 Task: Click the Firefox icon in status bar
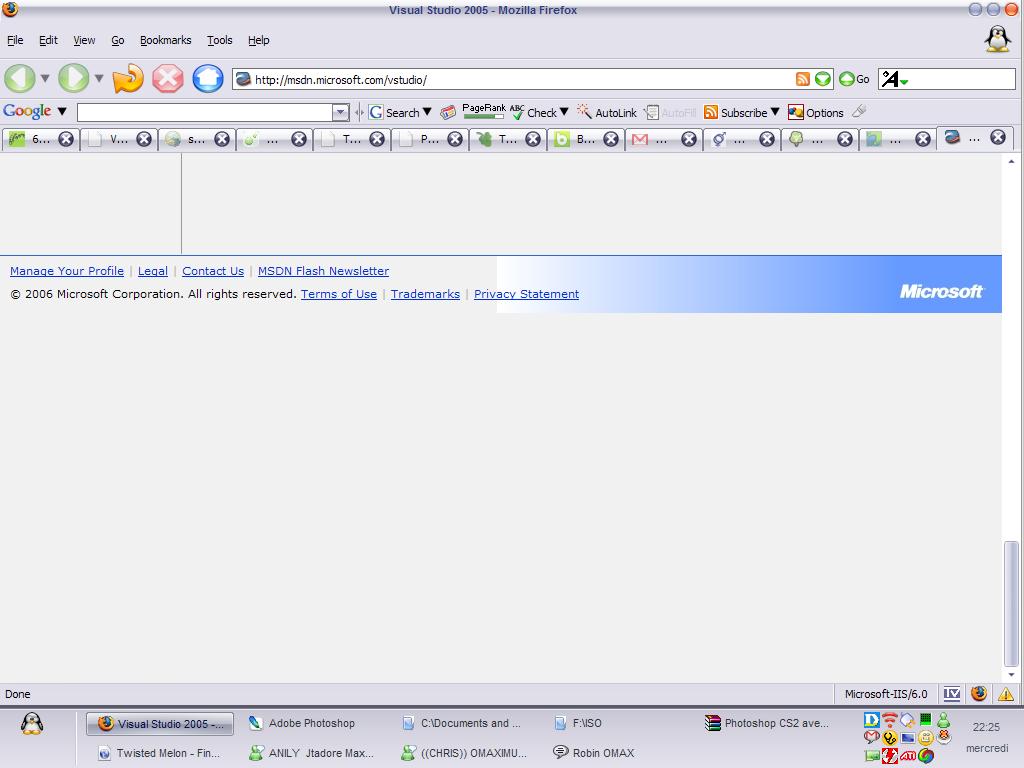tap(979, 694)
